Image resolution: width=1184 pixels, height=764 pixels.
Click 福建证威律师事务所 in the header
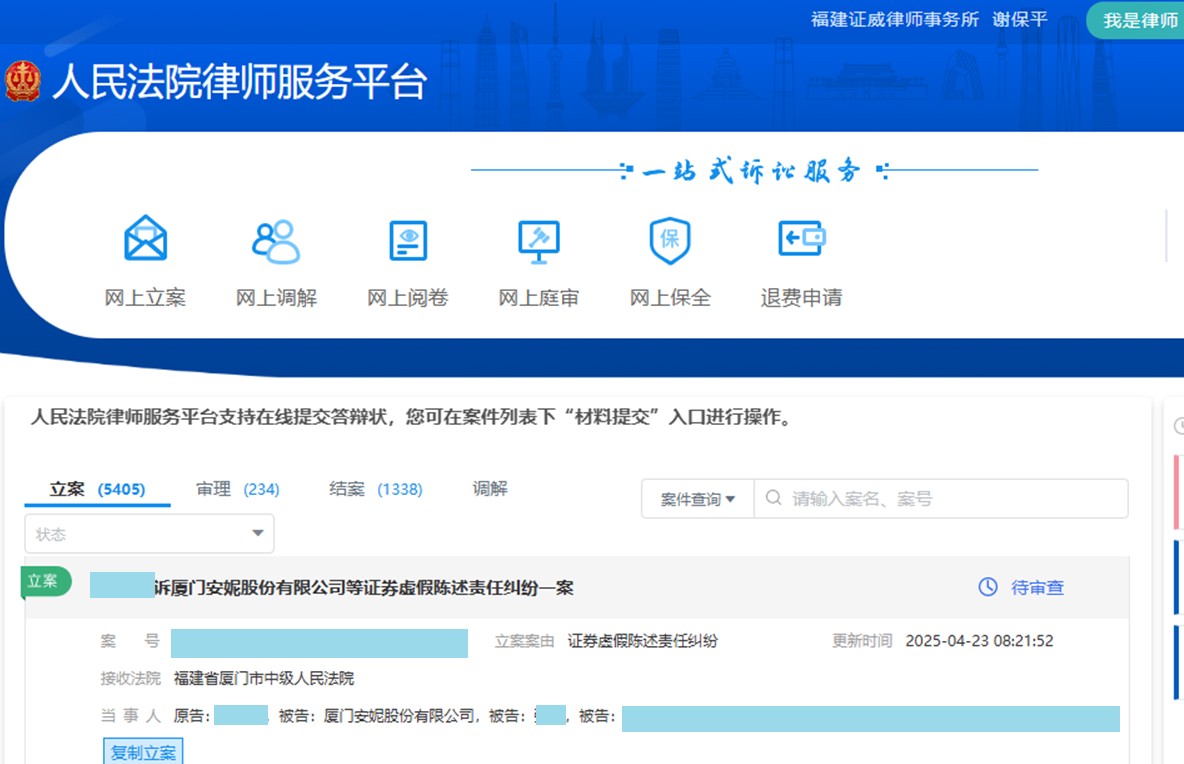pyautogui.click(x=895, y=20)
